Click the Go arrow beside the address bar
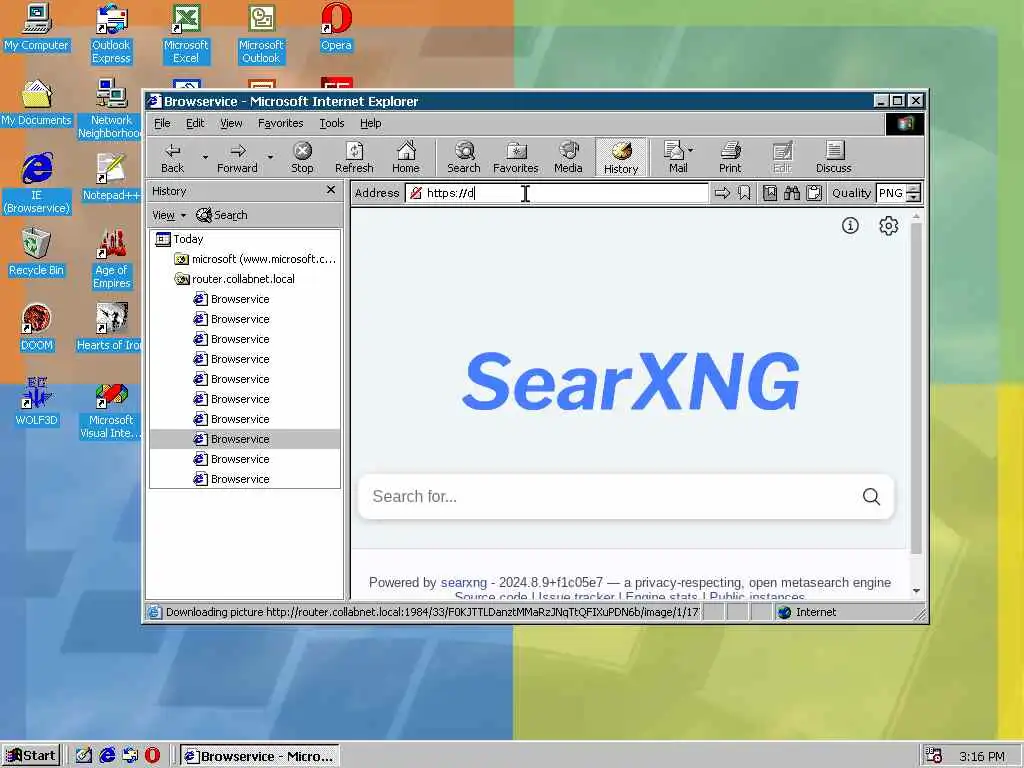 722,193
